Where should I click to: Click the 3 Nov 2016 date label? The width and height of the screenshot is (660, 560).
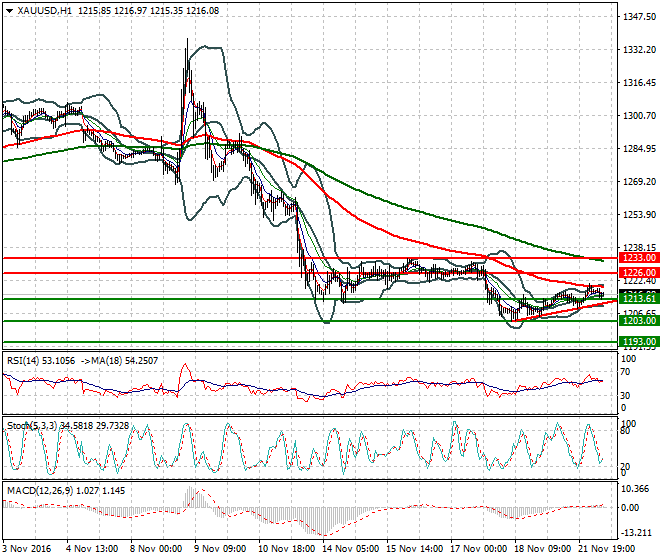pos(27,549)
